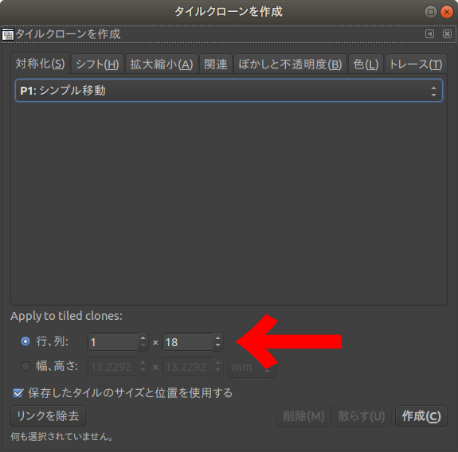Click the window maximize icon
The height and width of the screenshot is (452, 458).
coord(431,12)
